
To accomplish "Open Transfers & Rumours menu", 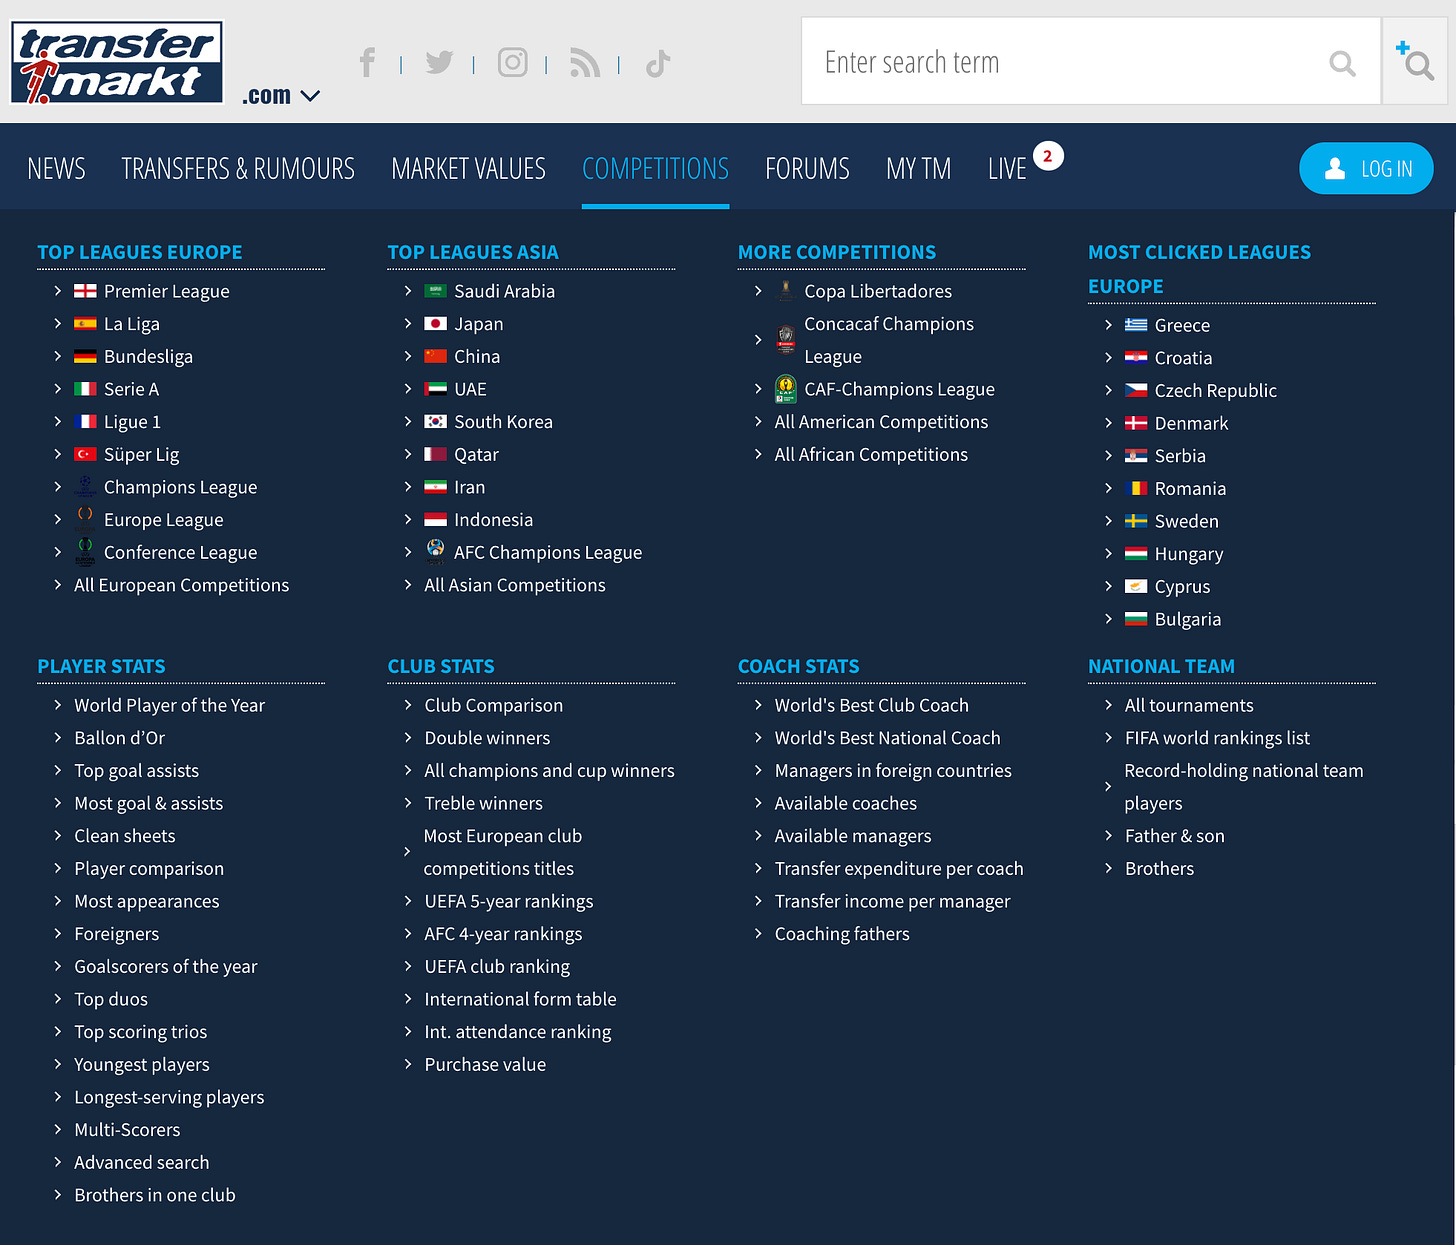I will (x=238, y=169).
